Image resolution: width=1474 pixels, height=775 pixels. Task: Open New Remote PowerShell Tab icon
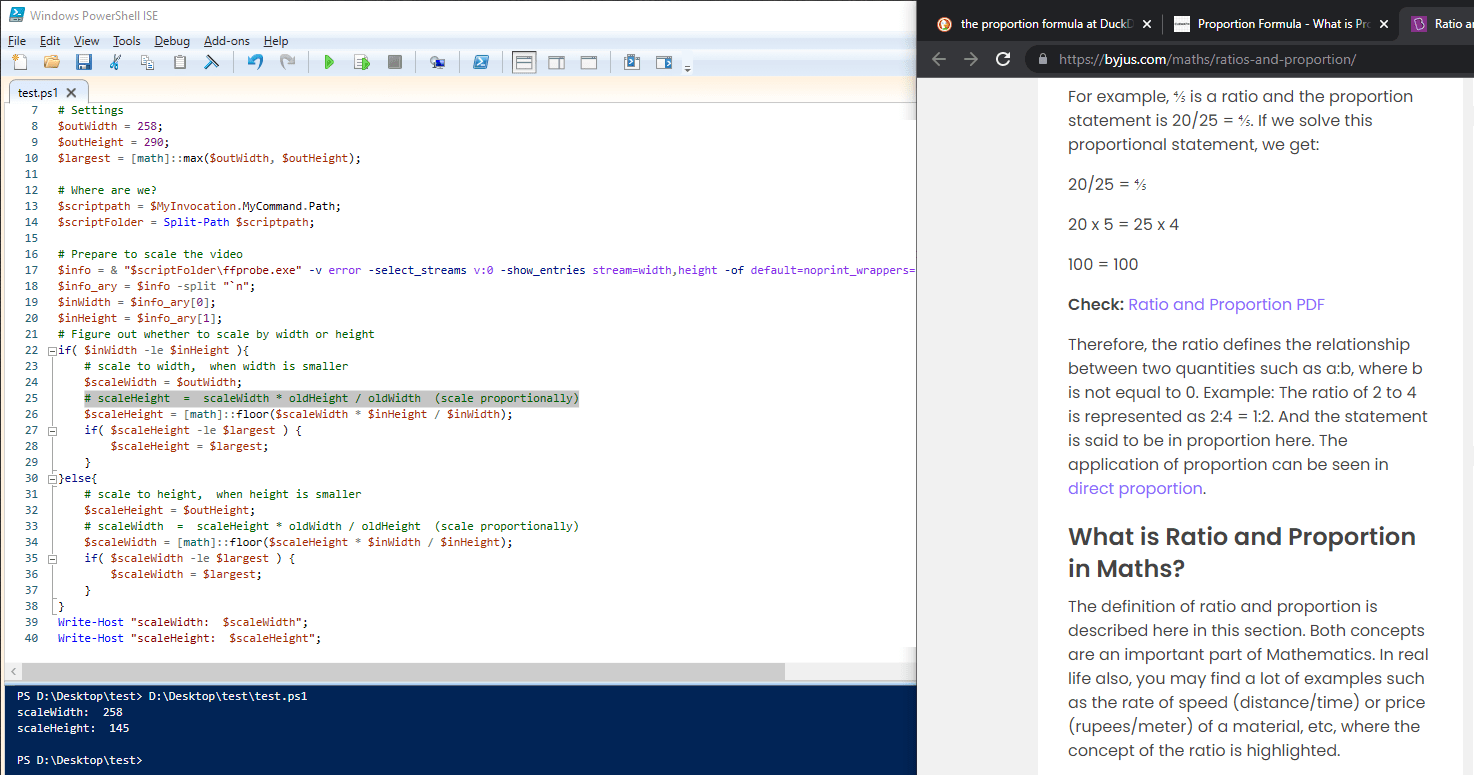click(x=437, y=62)
